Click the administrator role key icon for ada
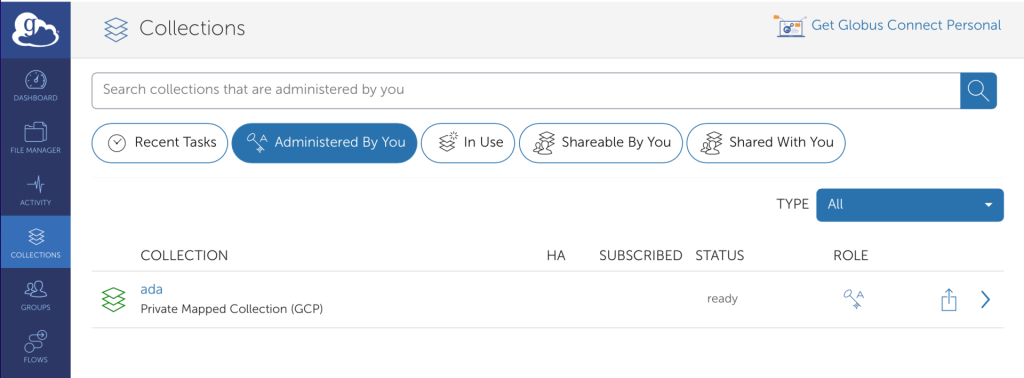The width and height of the screenshot is (1024, 378). point(854,299)
